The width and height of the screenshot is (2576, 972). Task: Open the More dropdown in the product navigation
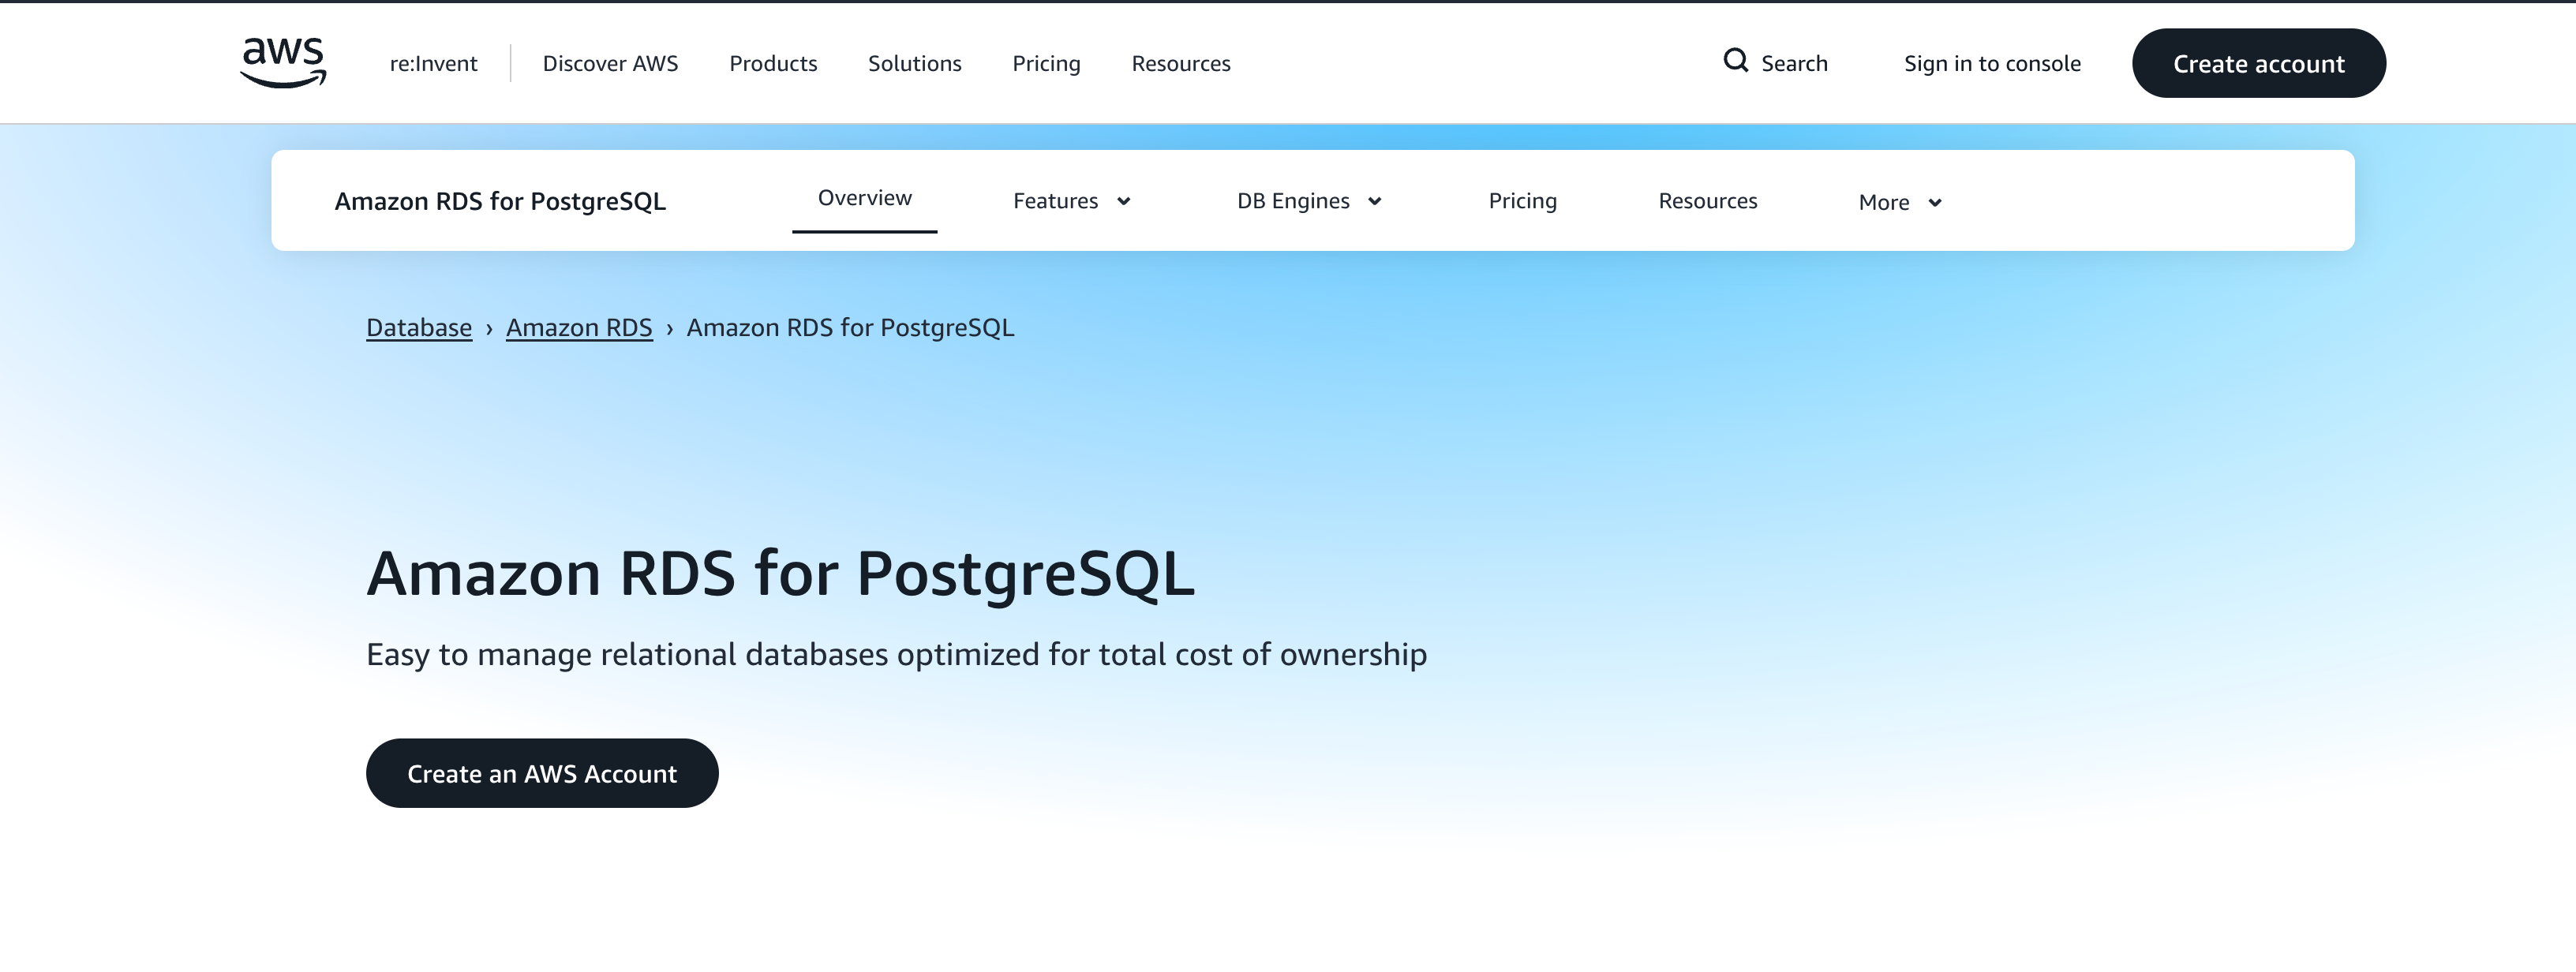(1897, 201)
